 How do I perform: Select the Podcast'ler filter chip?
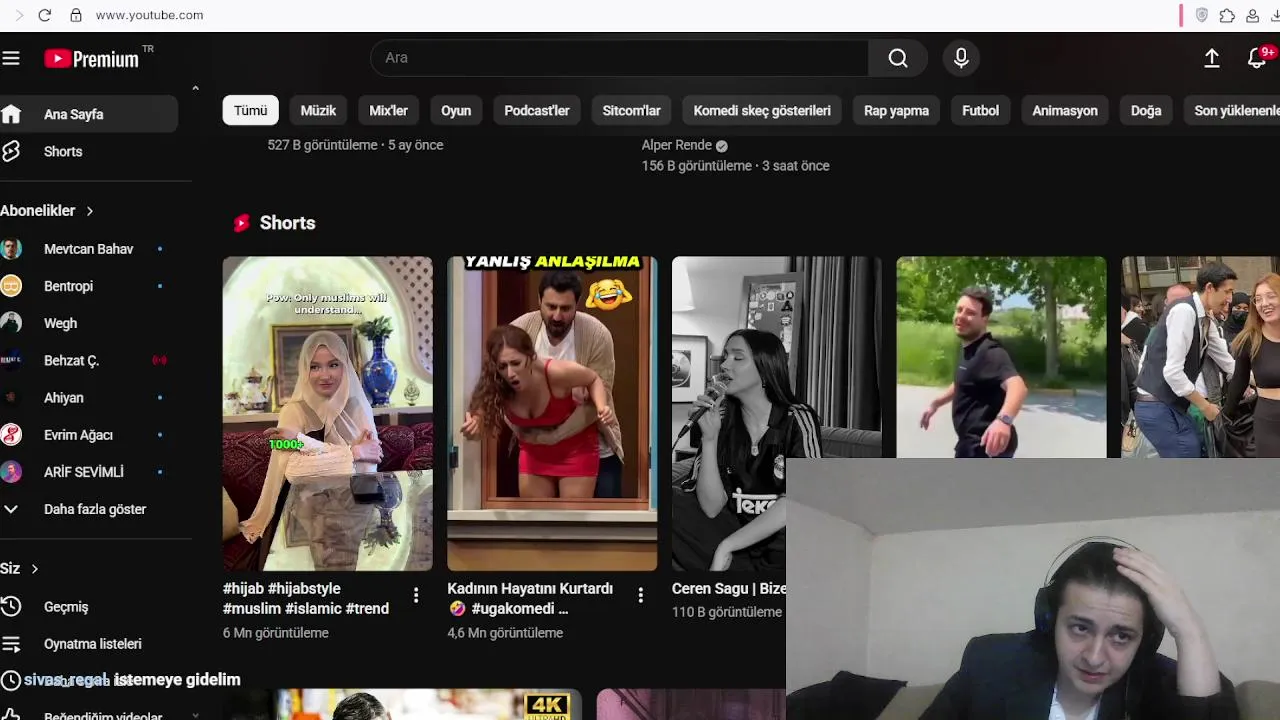(536, 111)
